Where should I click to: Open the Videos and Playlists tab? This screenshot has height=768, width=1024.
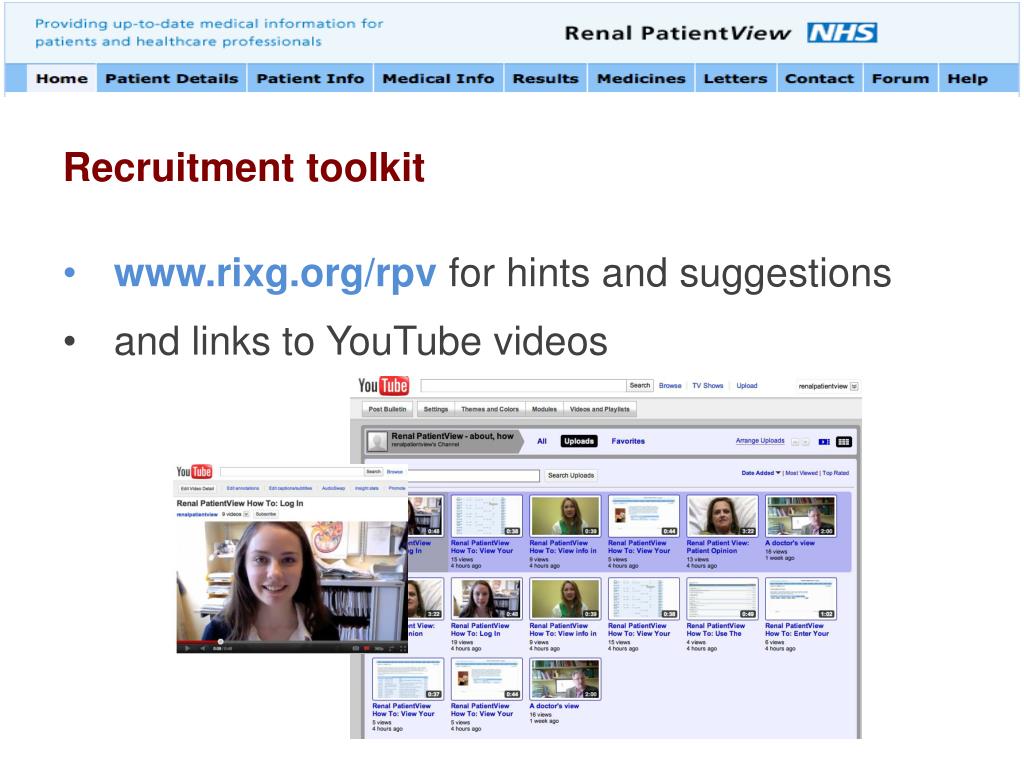pyautogui.click(x=600, y=409)
